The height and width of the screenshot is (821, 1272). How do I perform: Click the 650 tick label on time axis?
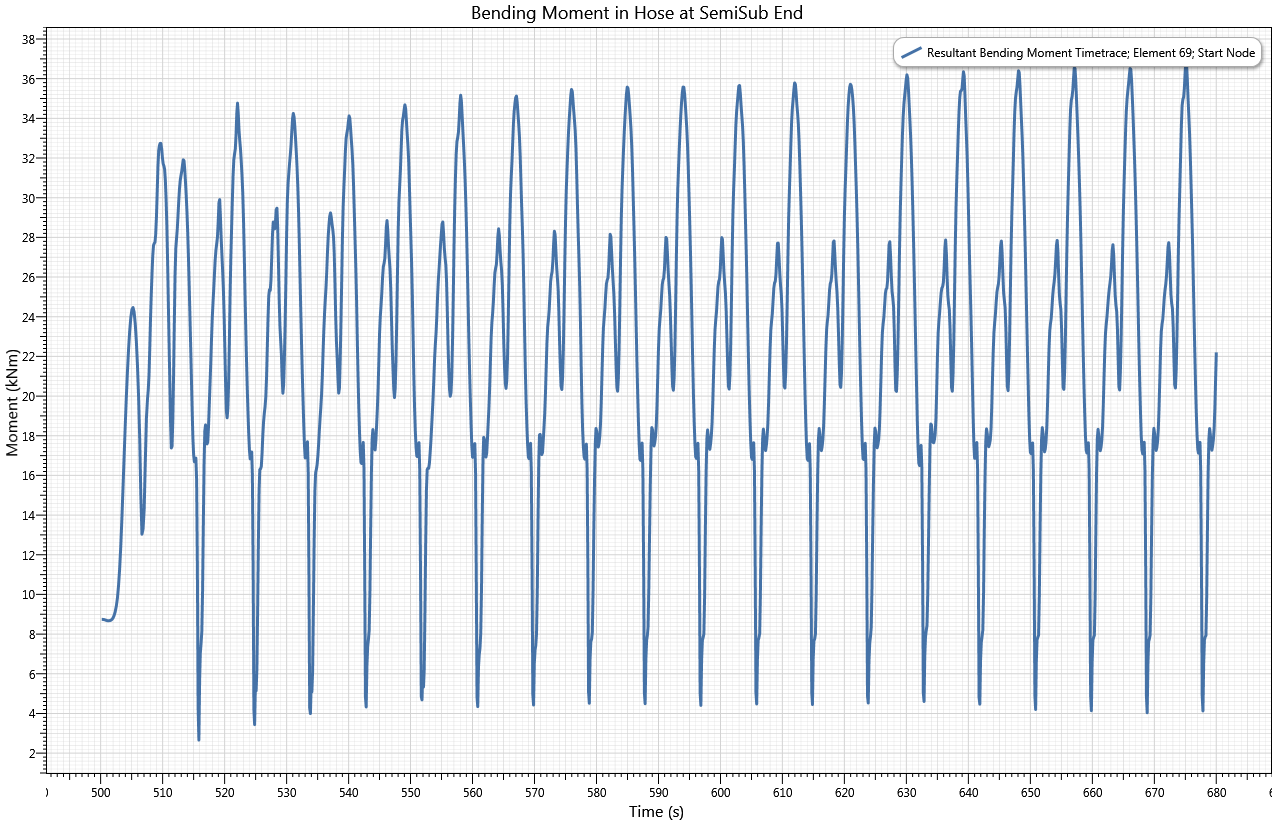1030,793
